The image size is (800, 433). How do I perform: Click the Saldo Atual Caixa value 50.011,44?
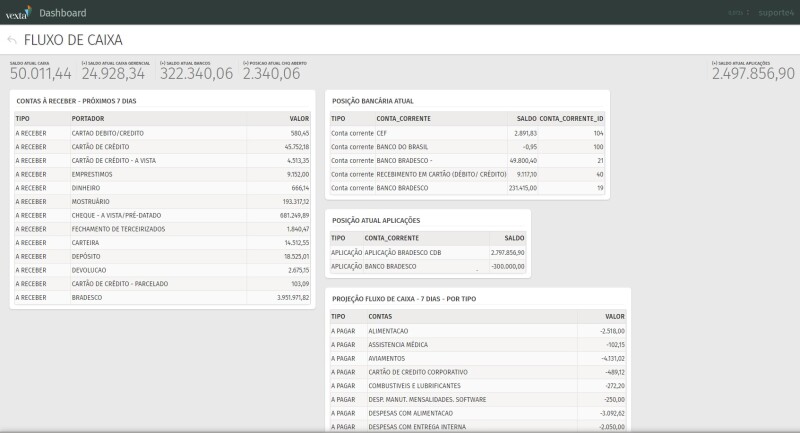40,74
